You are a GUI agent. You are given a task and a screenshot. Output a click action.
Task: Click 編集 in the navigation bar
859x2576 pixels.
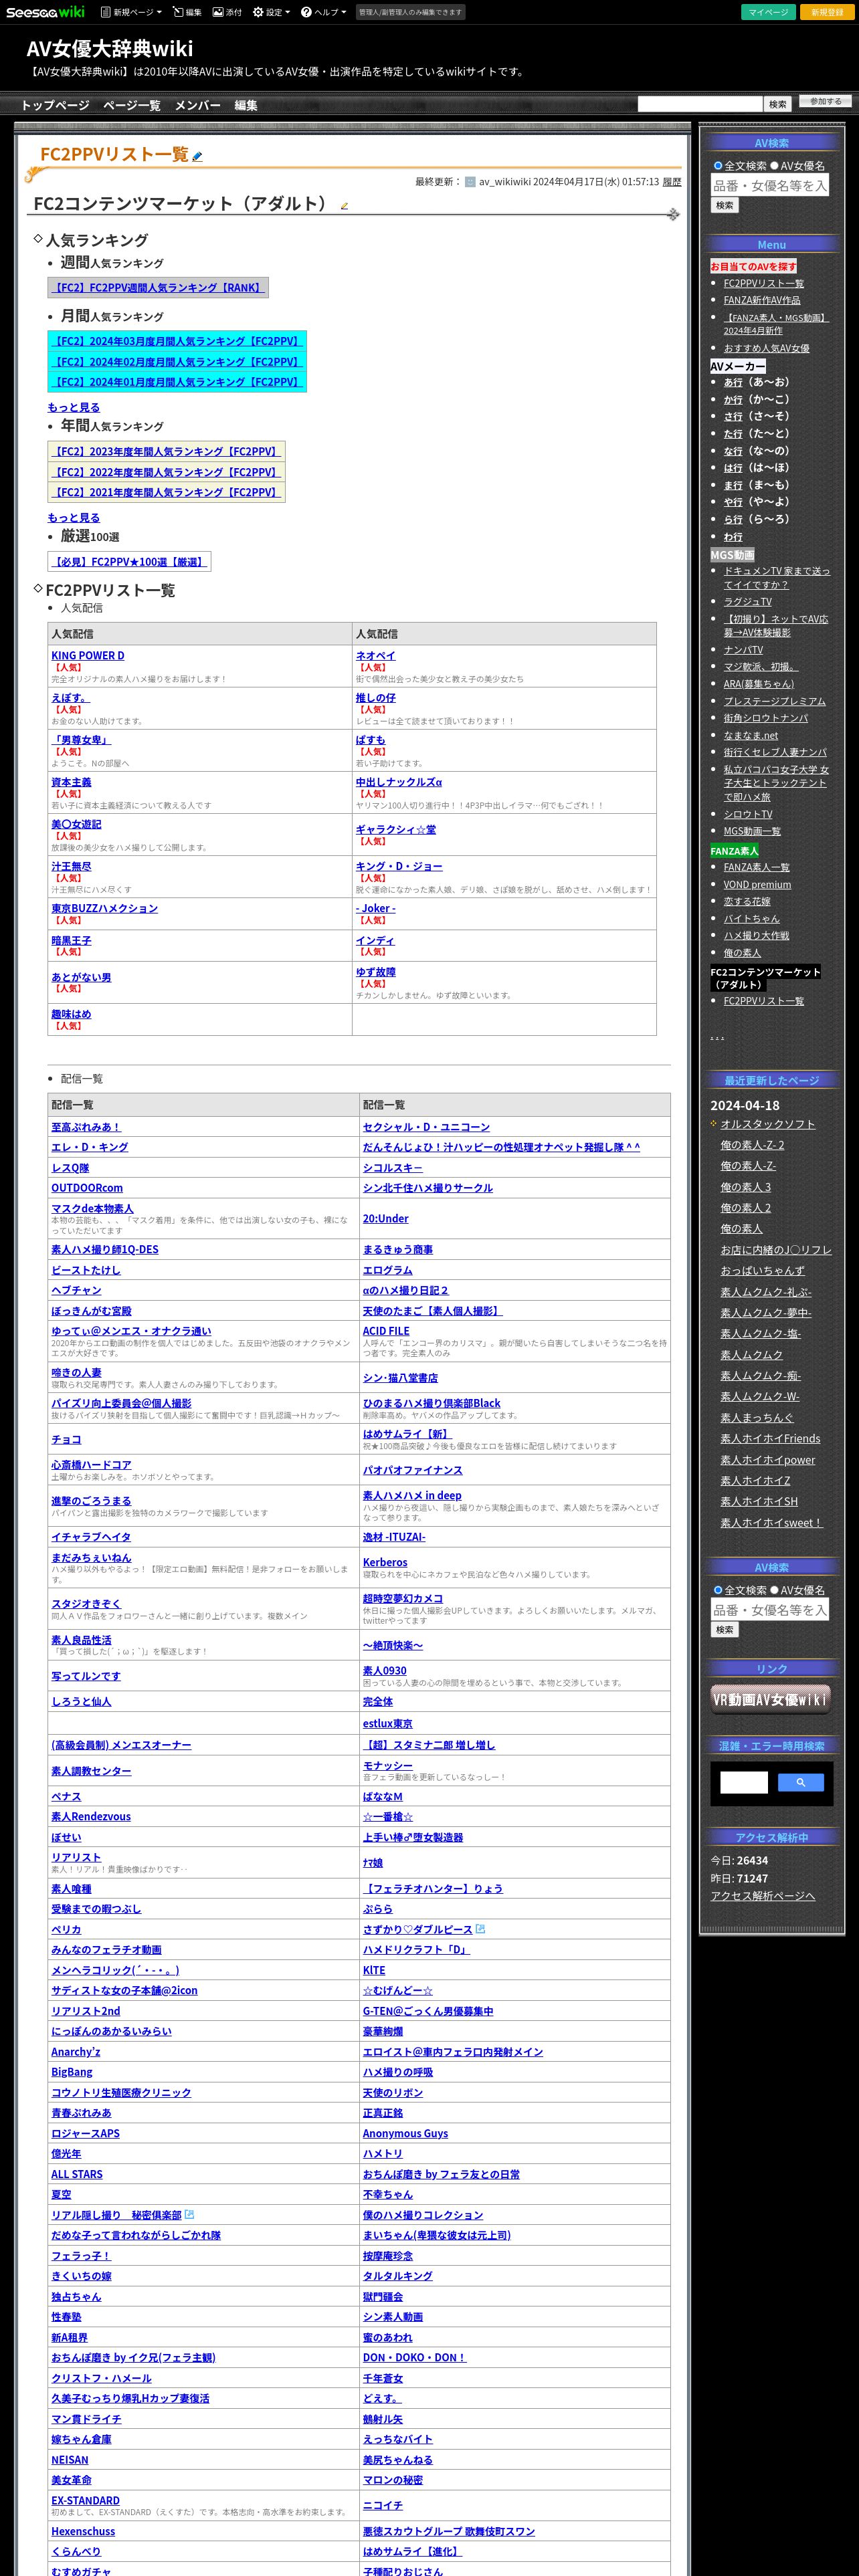coord(246,105)
